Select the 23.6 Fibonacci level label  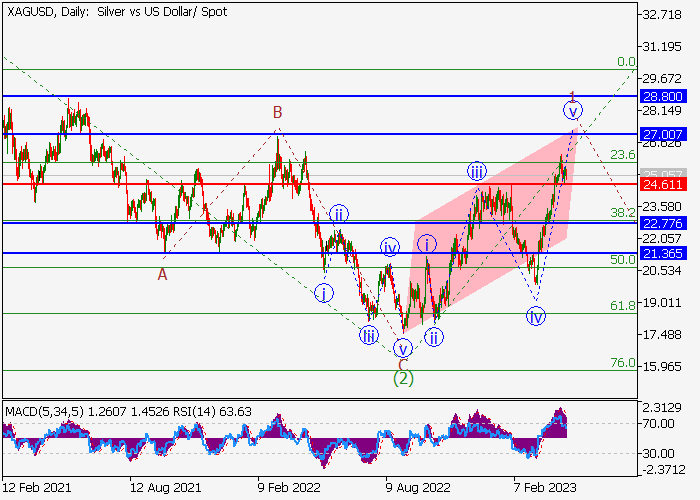point(623,155)
